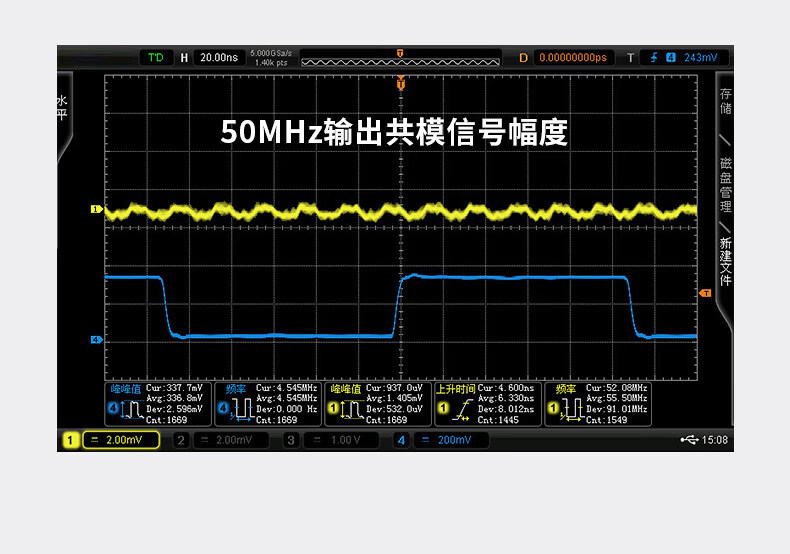Screen dimensions: 790x554
Task: Click the delay time 0.00000000ps field
Action: click(572, 58)
